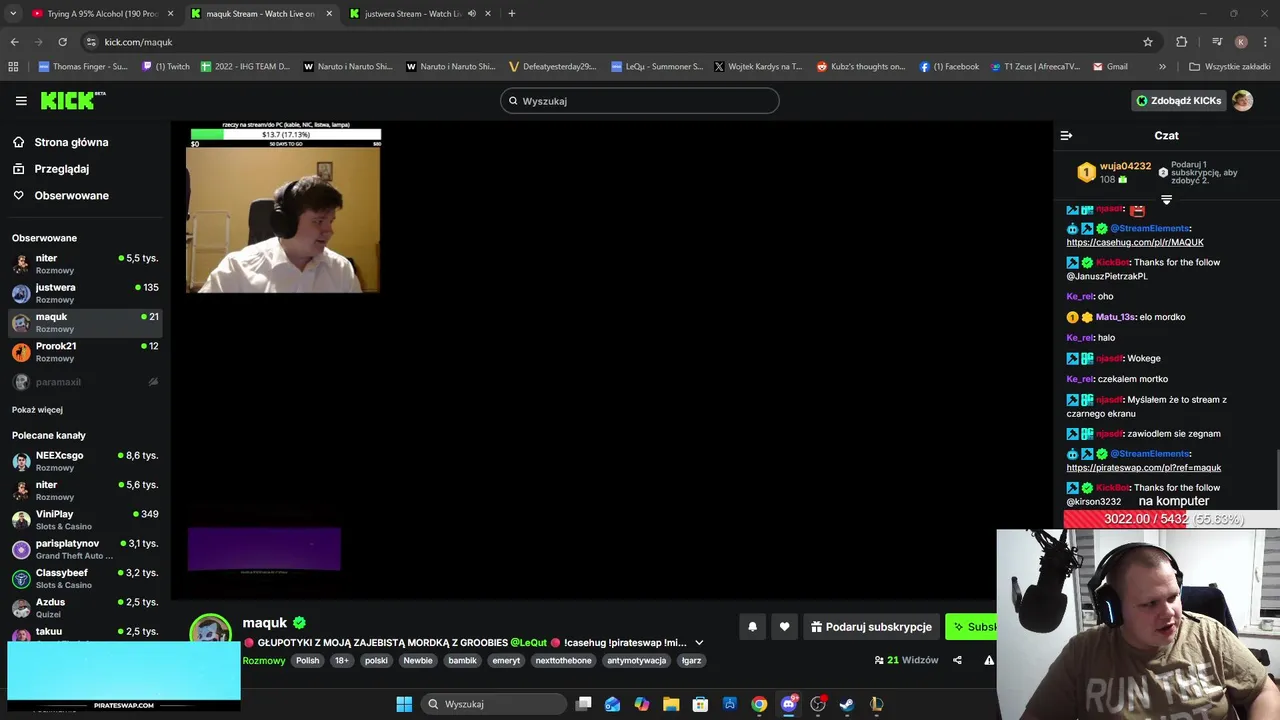The width and height of the screenshot is (1280, 720).
Task: Click the share stream icon
Action: (957, 660)
